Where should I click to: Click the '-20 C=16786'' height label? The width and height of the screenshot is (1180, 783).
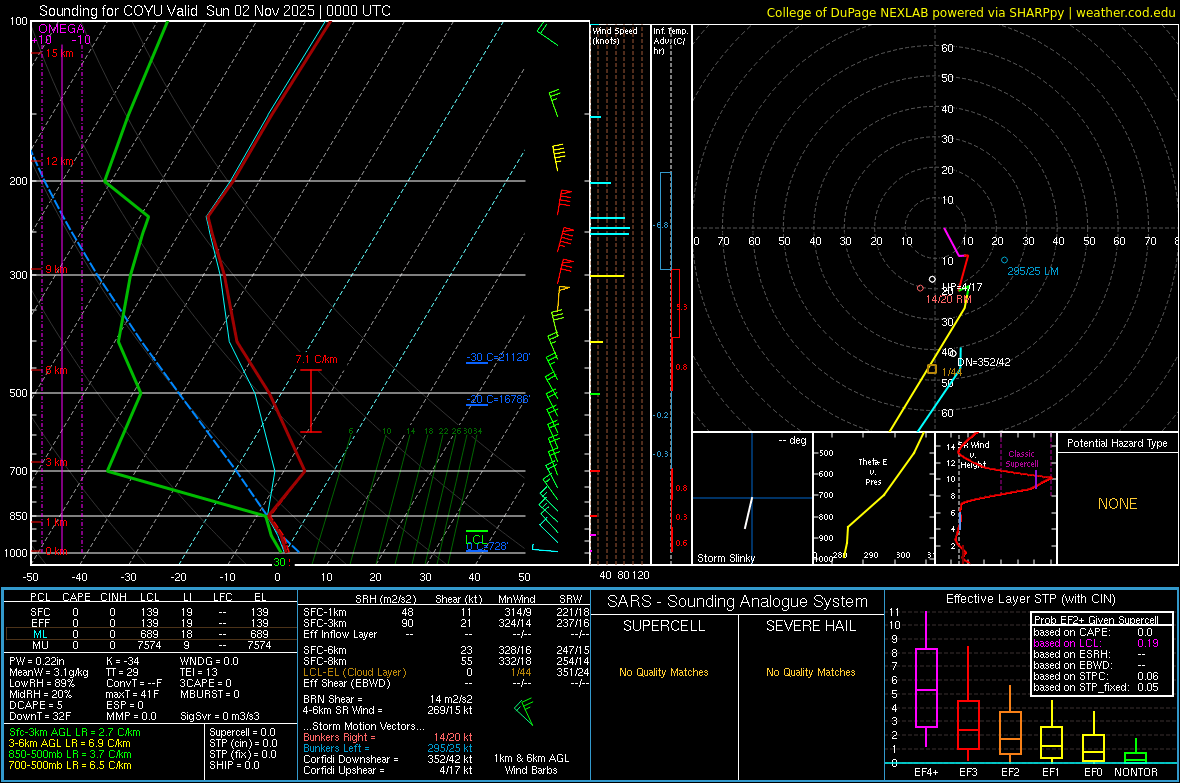point(499,399)
